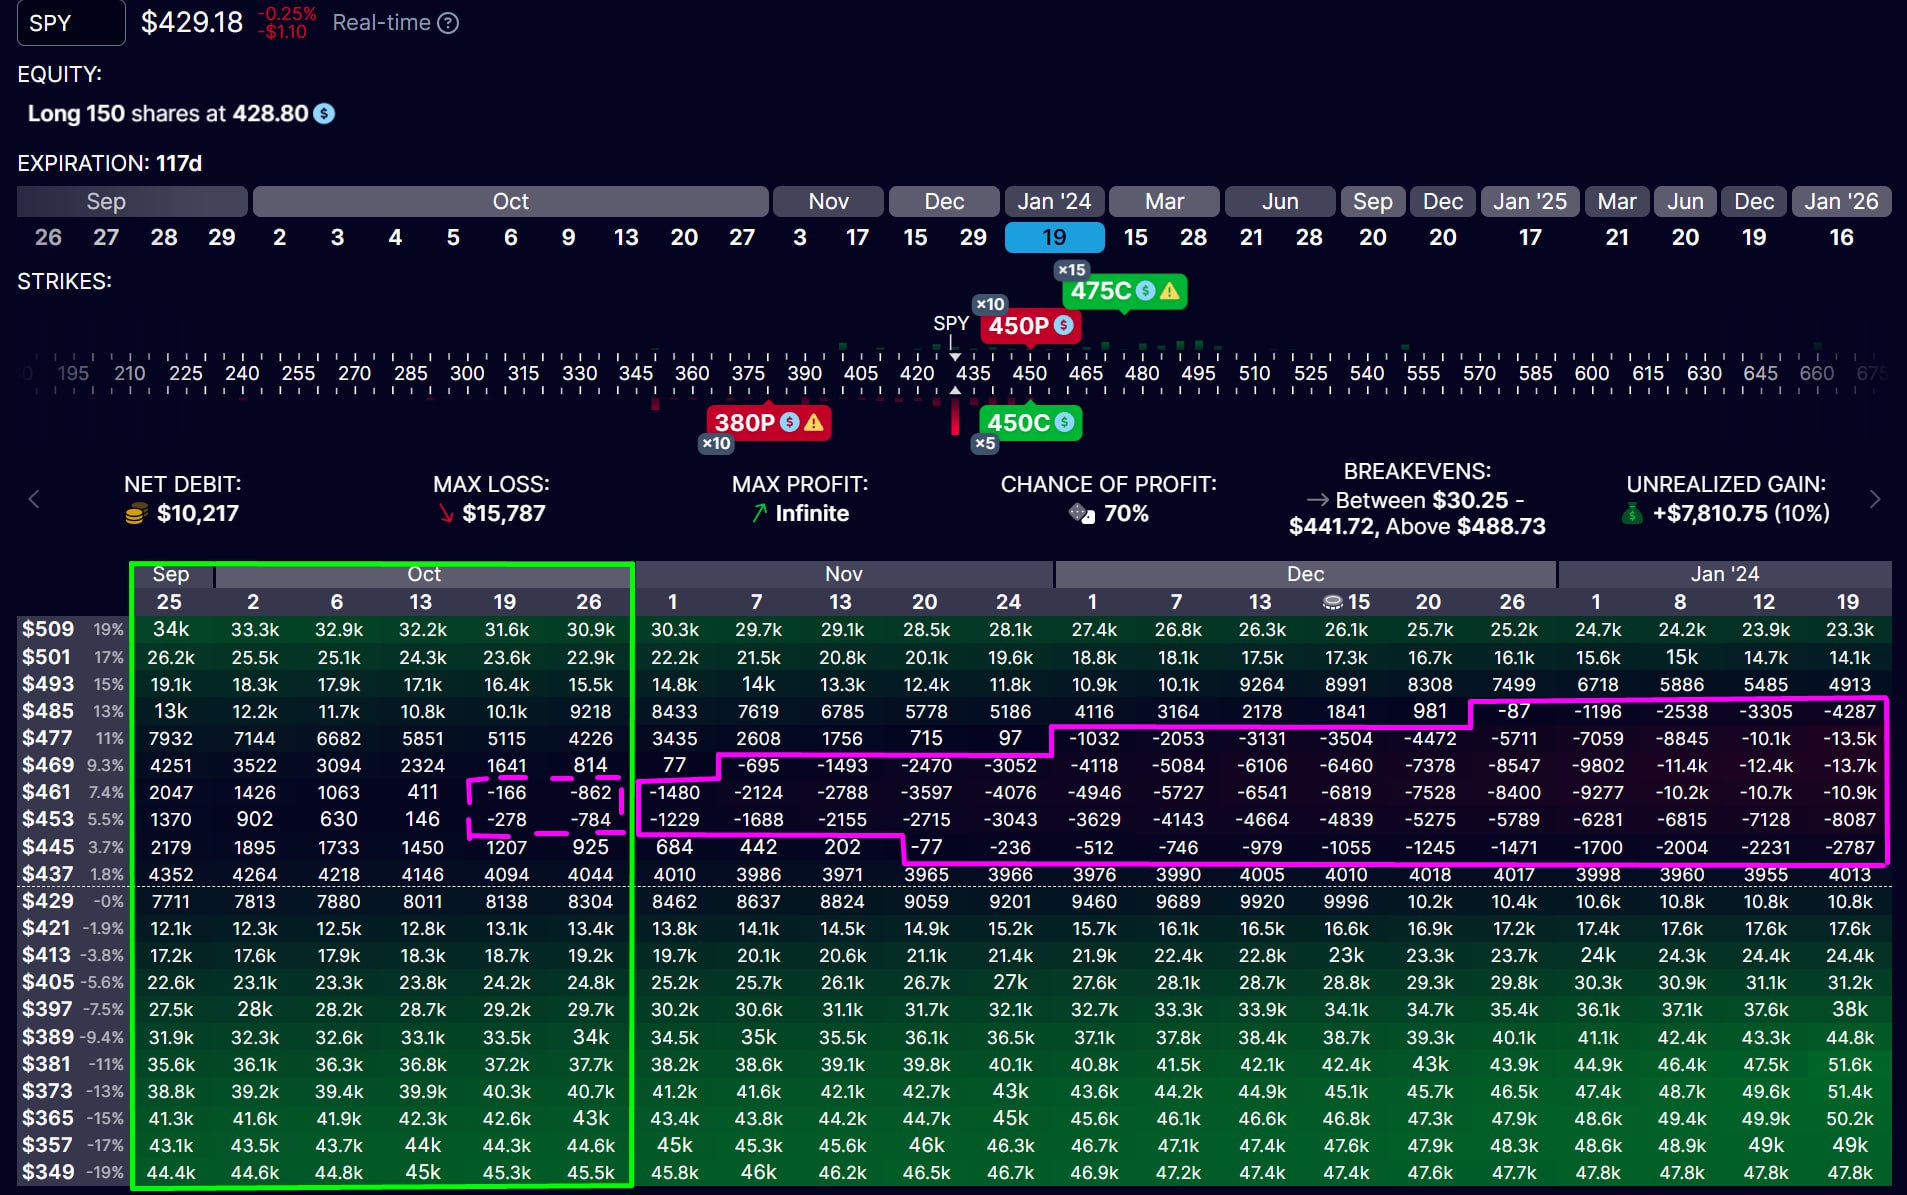
Task: Choose Sep 26 expiration date
Action: click(48, 237)
